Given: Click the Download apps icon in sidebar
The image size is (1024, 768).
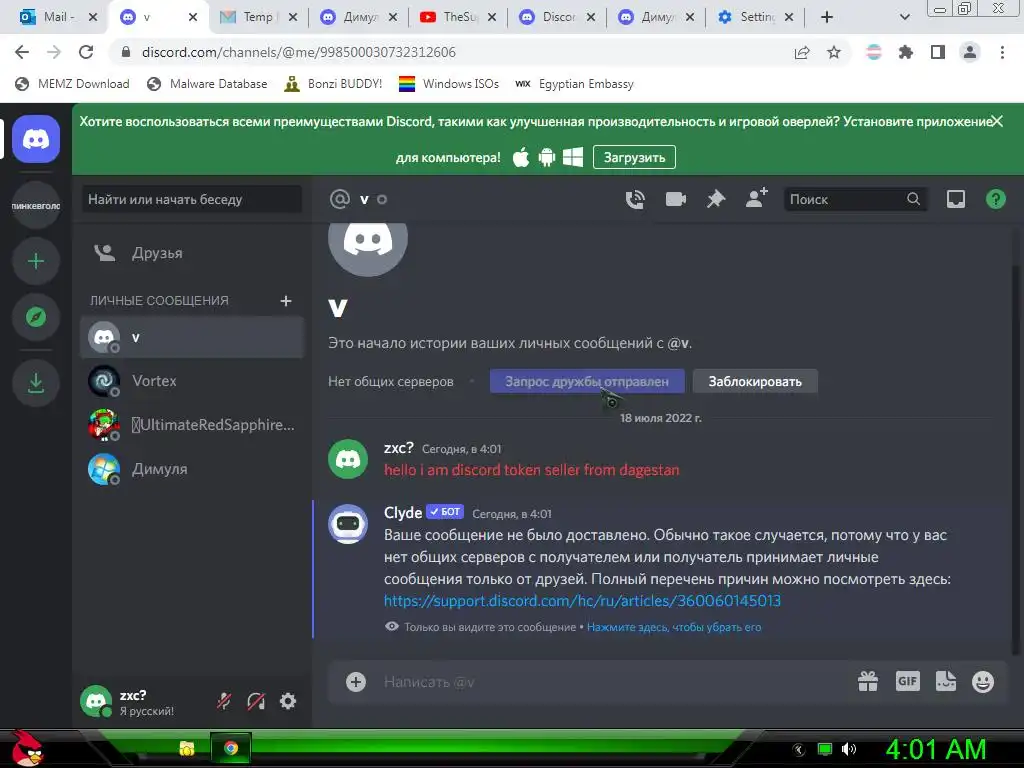Looking at the screenshot, I should coord(36,383).
